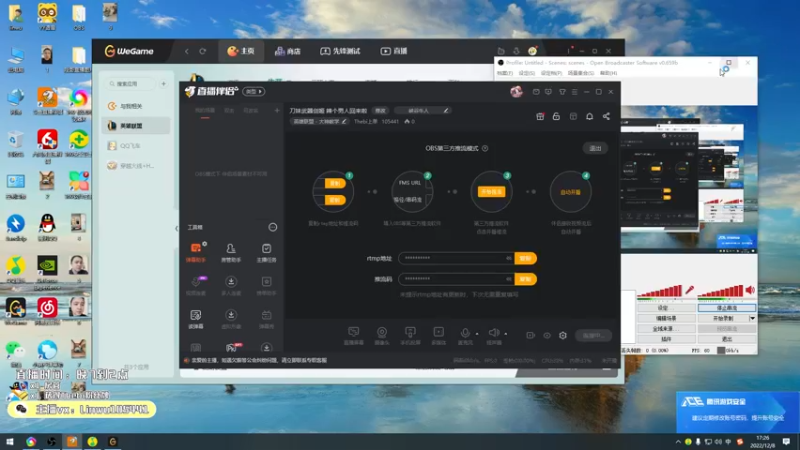This screenshot has width=800, height=450.
Task: Exit OBS mode with 退出 button
Action: pos(595,148)
